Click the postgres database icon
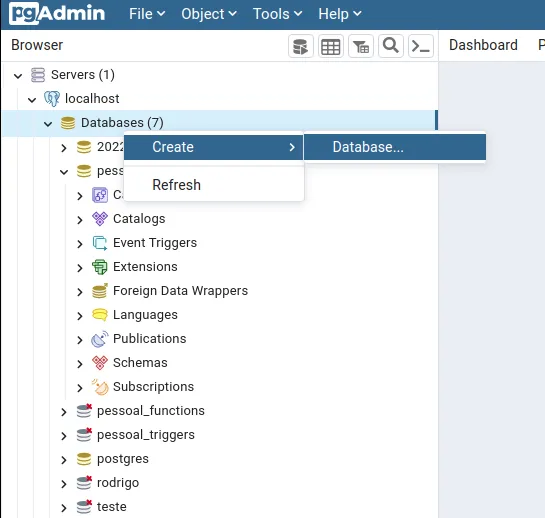545x518 pixels. pyautogui.click(x=84, y=459)
